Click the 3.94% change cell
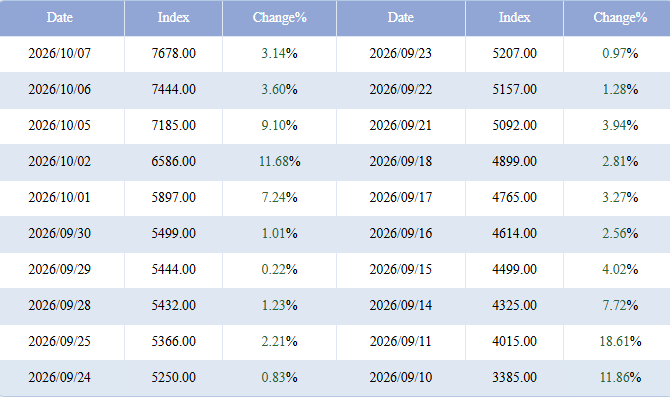Viewport: 670px width, 397px height. 620,125
